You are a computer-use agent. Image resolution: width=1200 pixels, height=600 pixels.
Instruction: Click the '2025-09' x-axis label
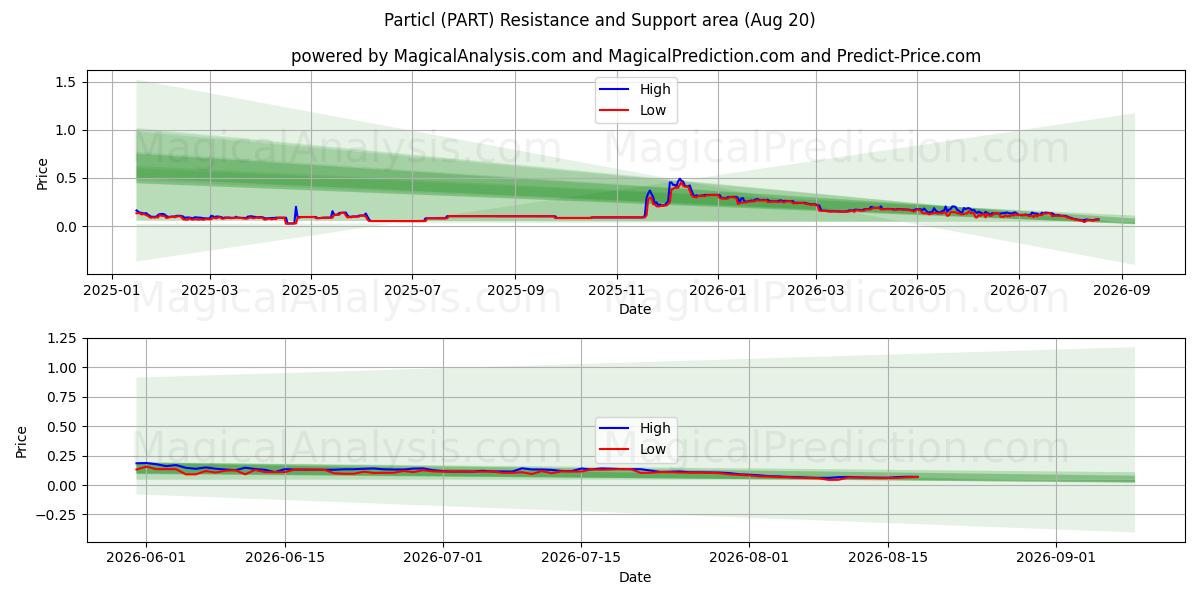click(515, 290)
